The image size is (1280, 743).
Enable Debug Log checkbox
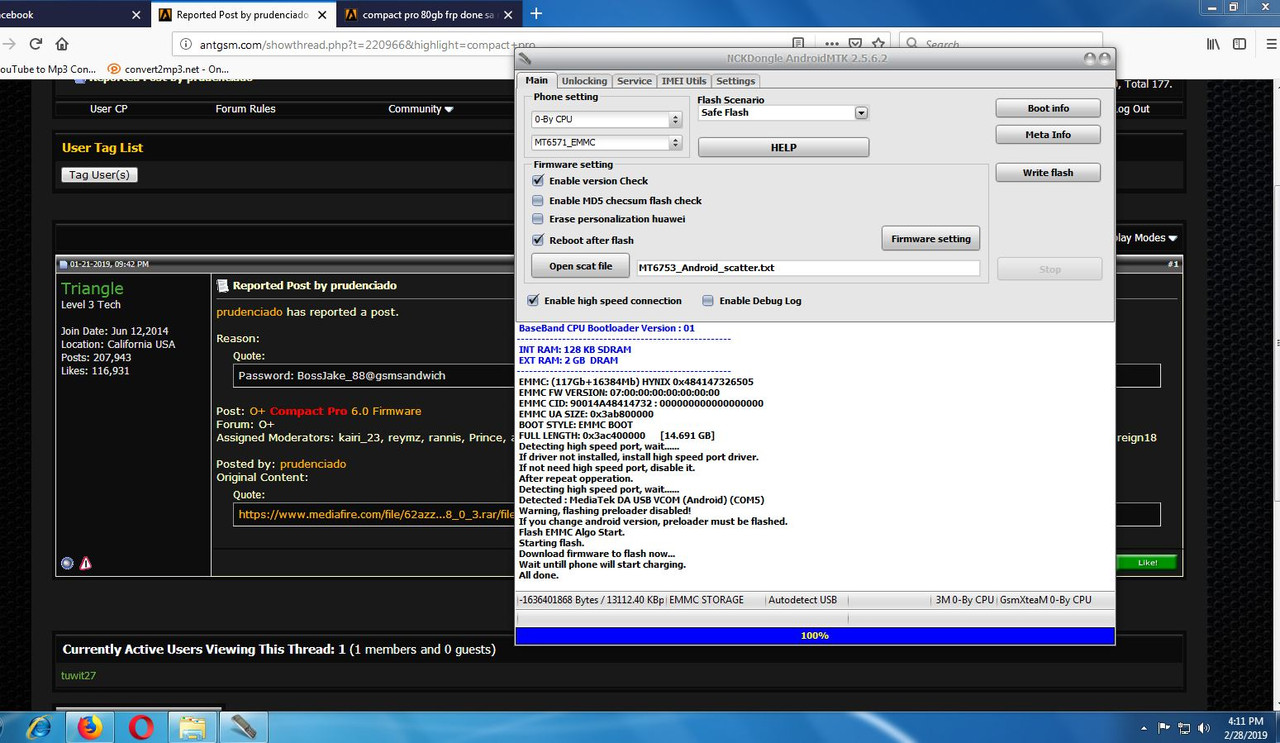[708, 300]
